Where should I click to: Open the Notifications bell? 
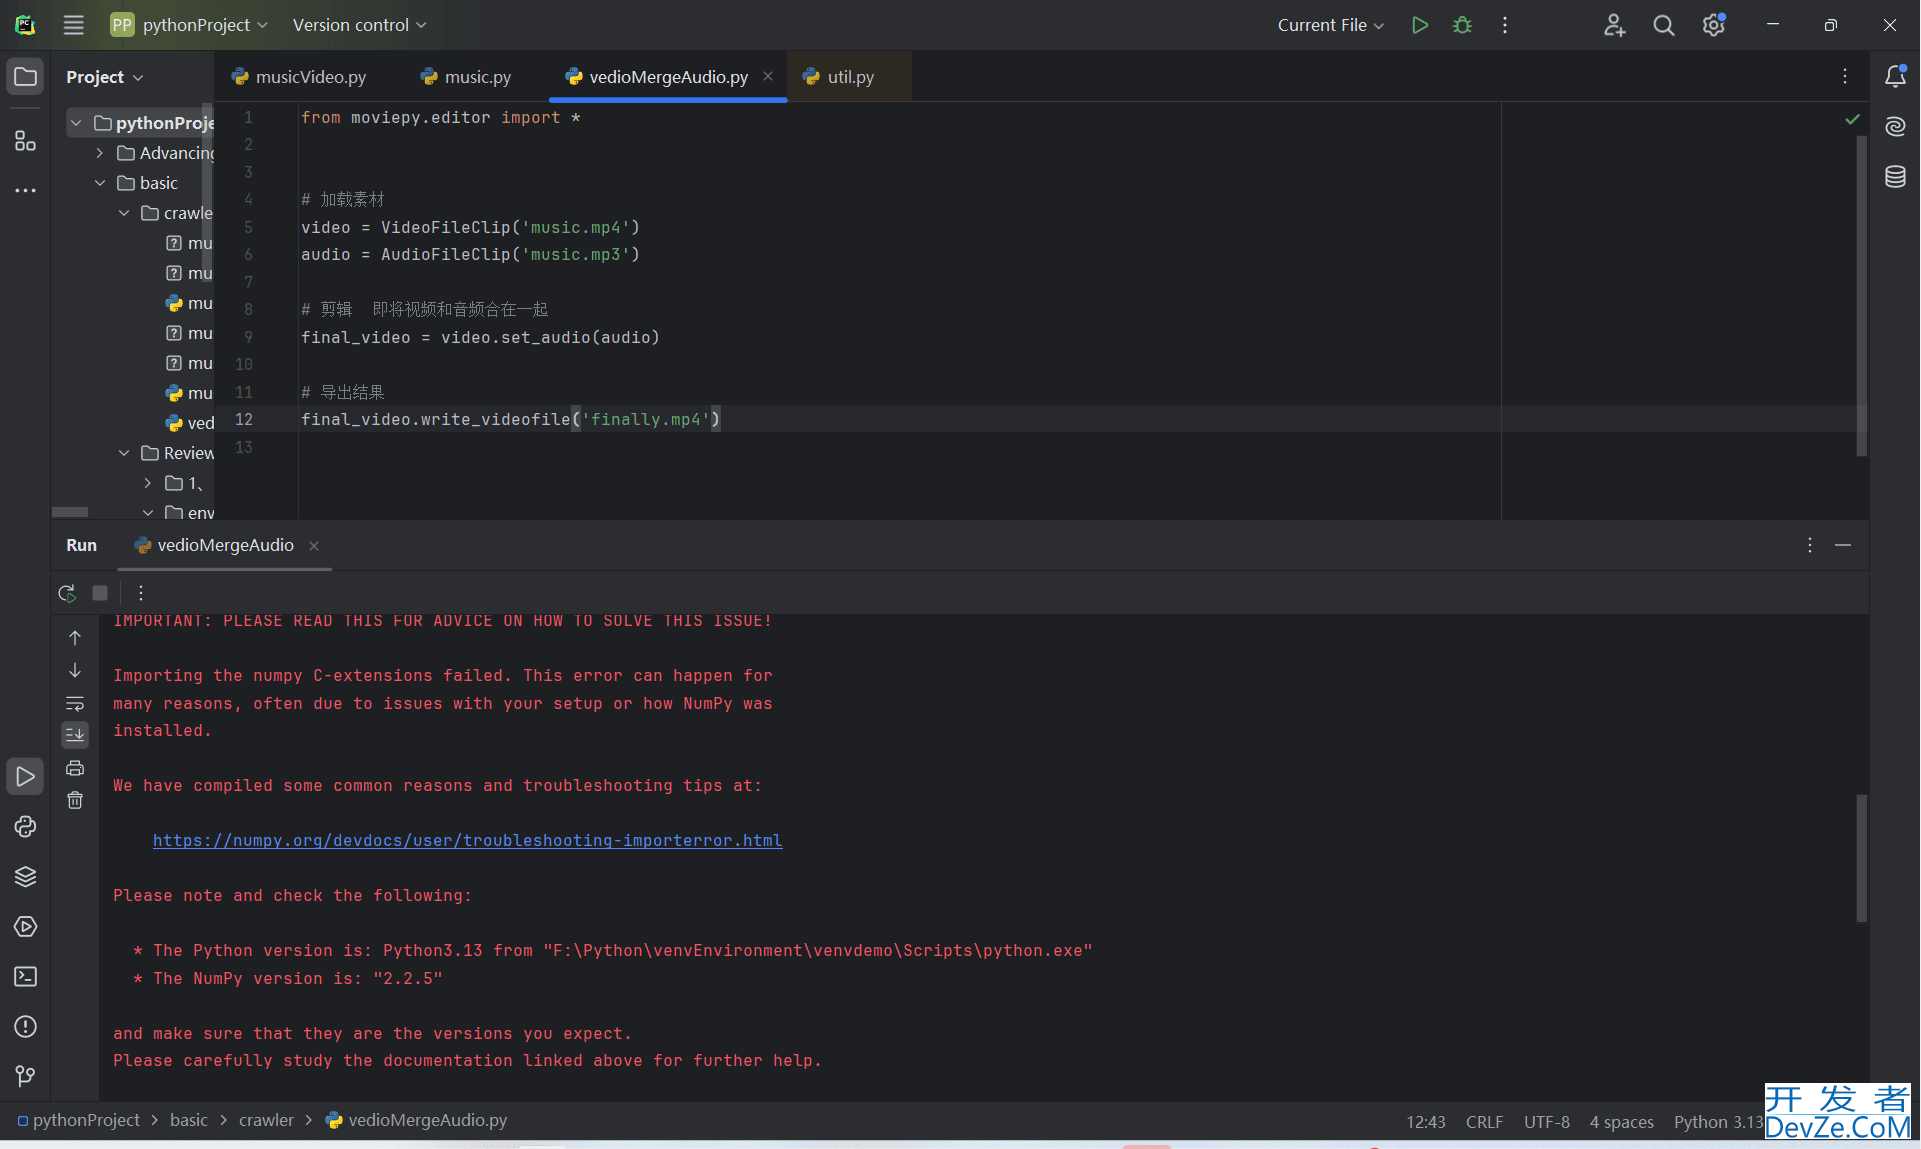(x=1895, y=76)
